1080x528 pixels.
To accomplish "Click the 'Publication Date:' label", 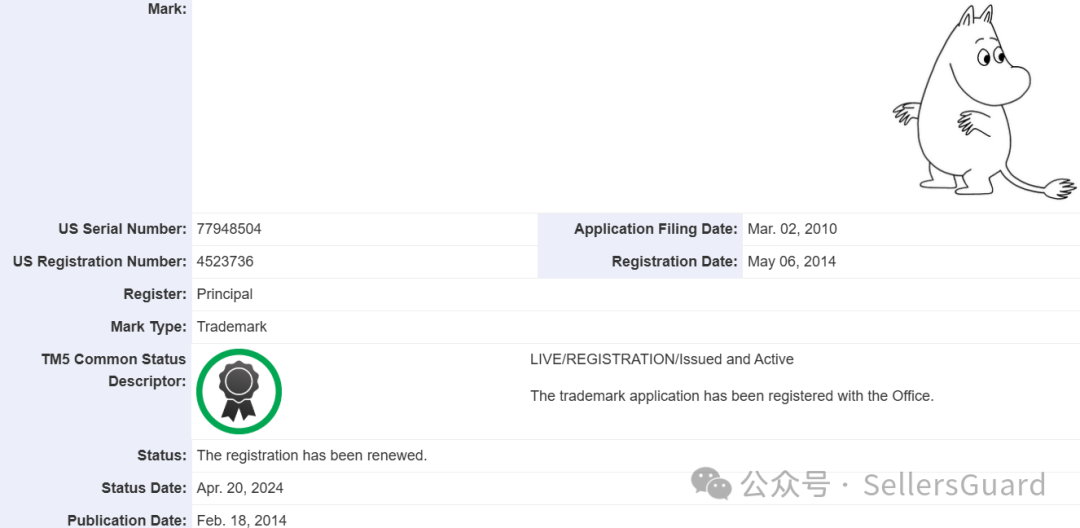I will point(127,520).
